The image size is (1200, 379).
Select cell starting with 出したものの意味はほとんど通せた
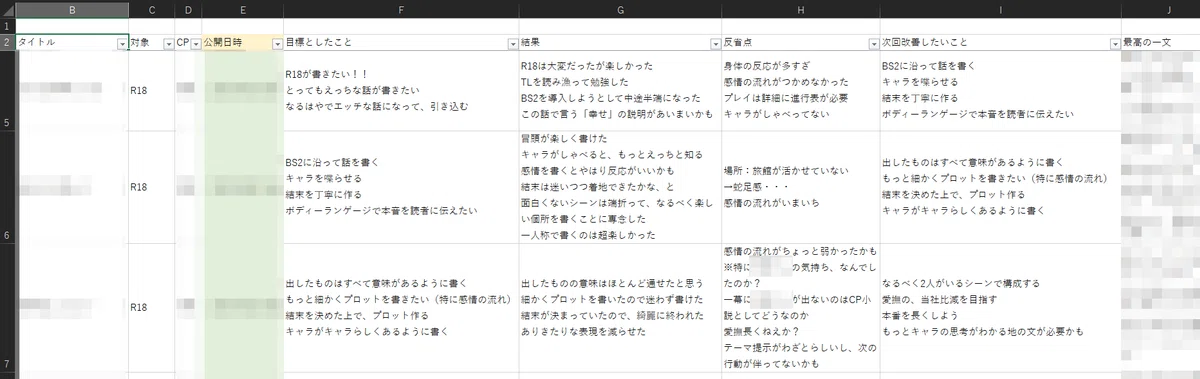(x=620, y=308)
